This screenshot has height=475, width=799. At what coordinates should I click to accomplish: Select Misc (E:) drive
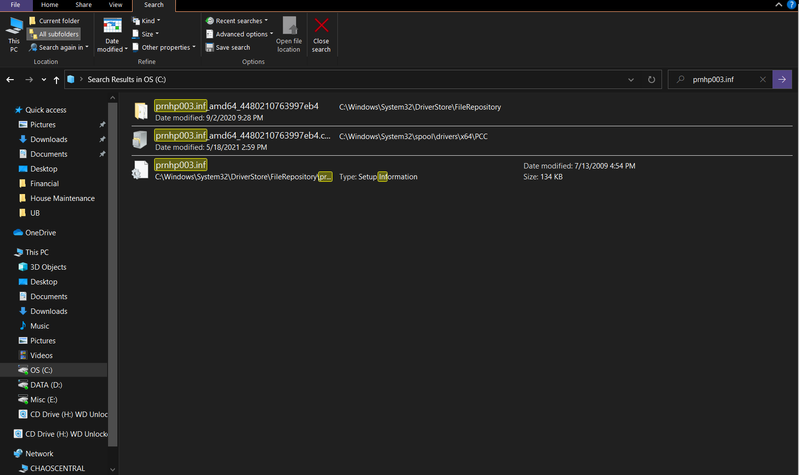point(43,400)
